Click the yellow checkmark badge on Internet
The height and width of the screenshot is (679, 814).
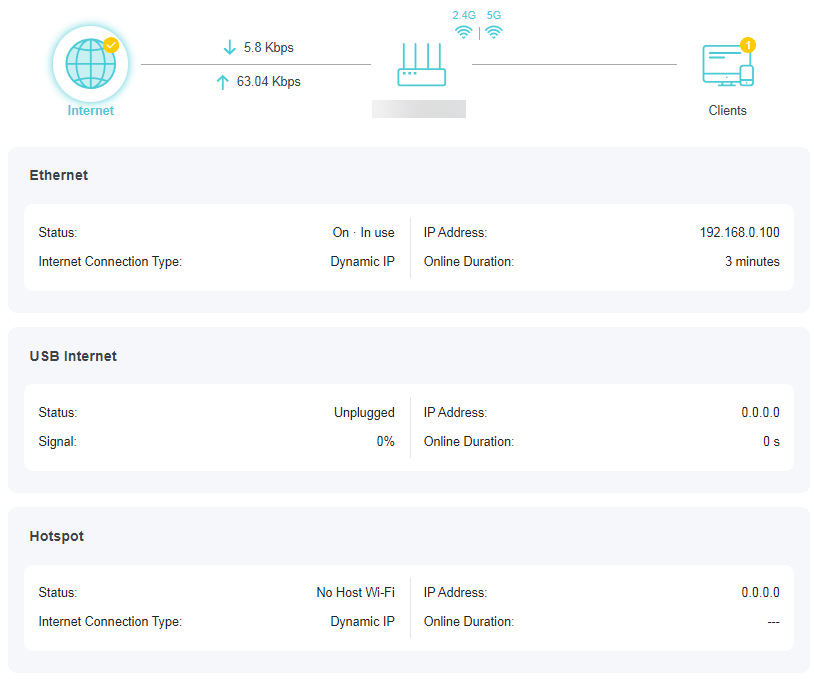click(x=111, y=45)
